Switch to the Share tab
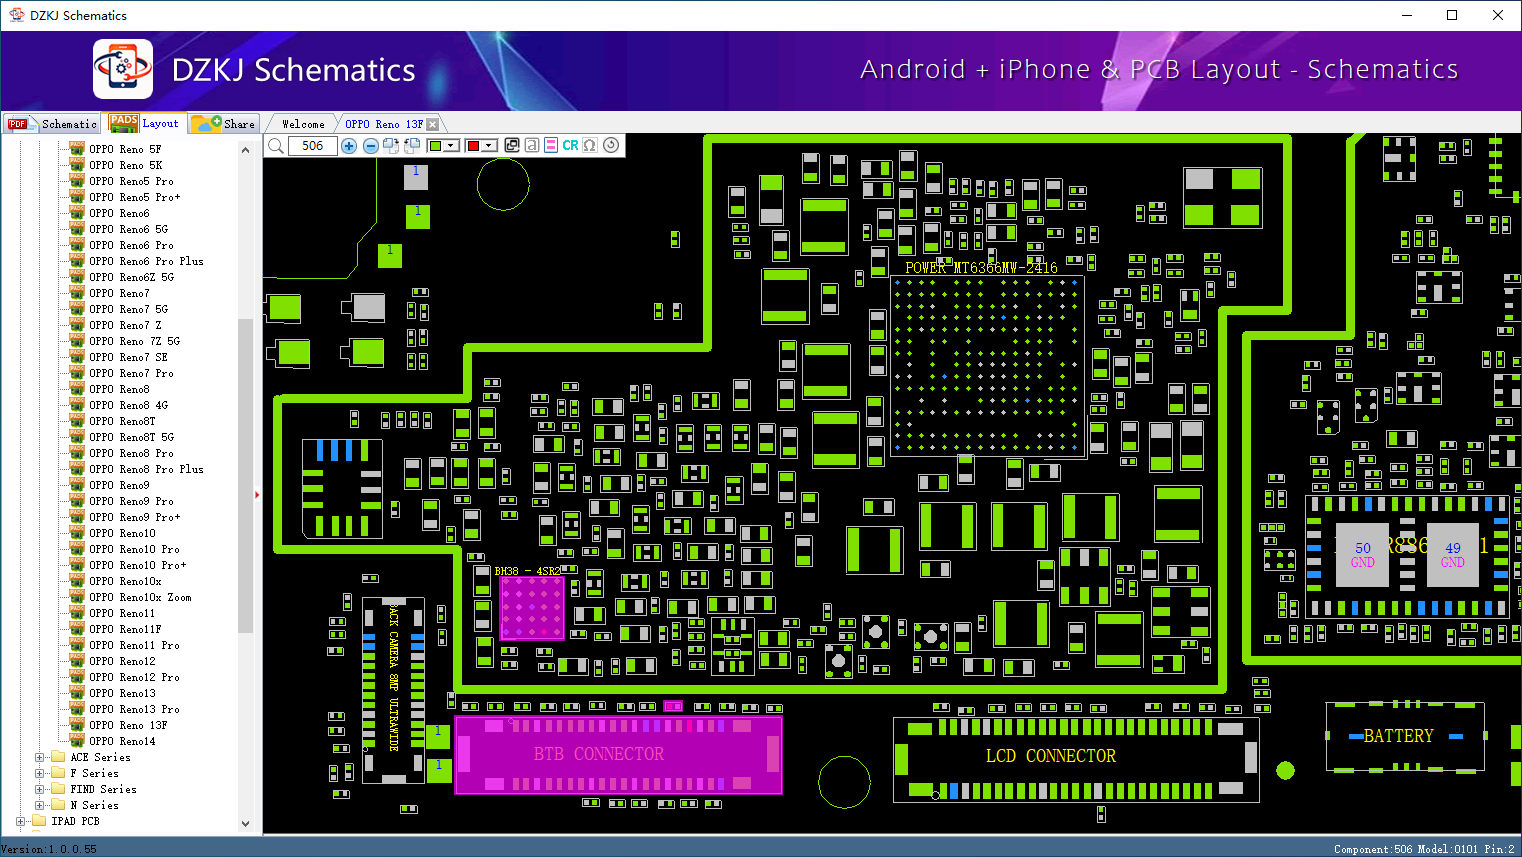This screenshot has height=857, width=1522. coord(224,124)
